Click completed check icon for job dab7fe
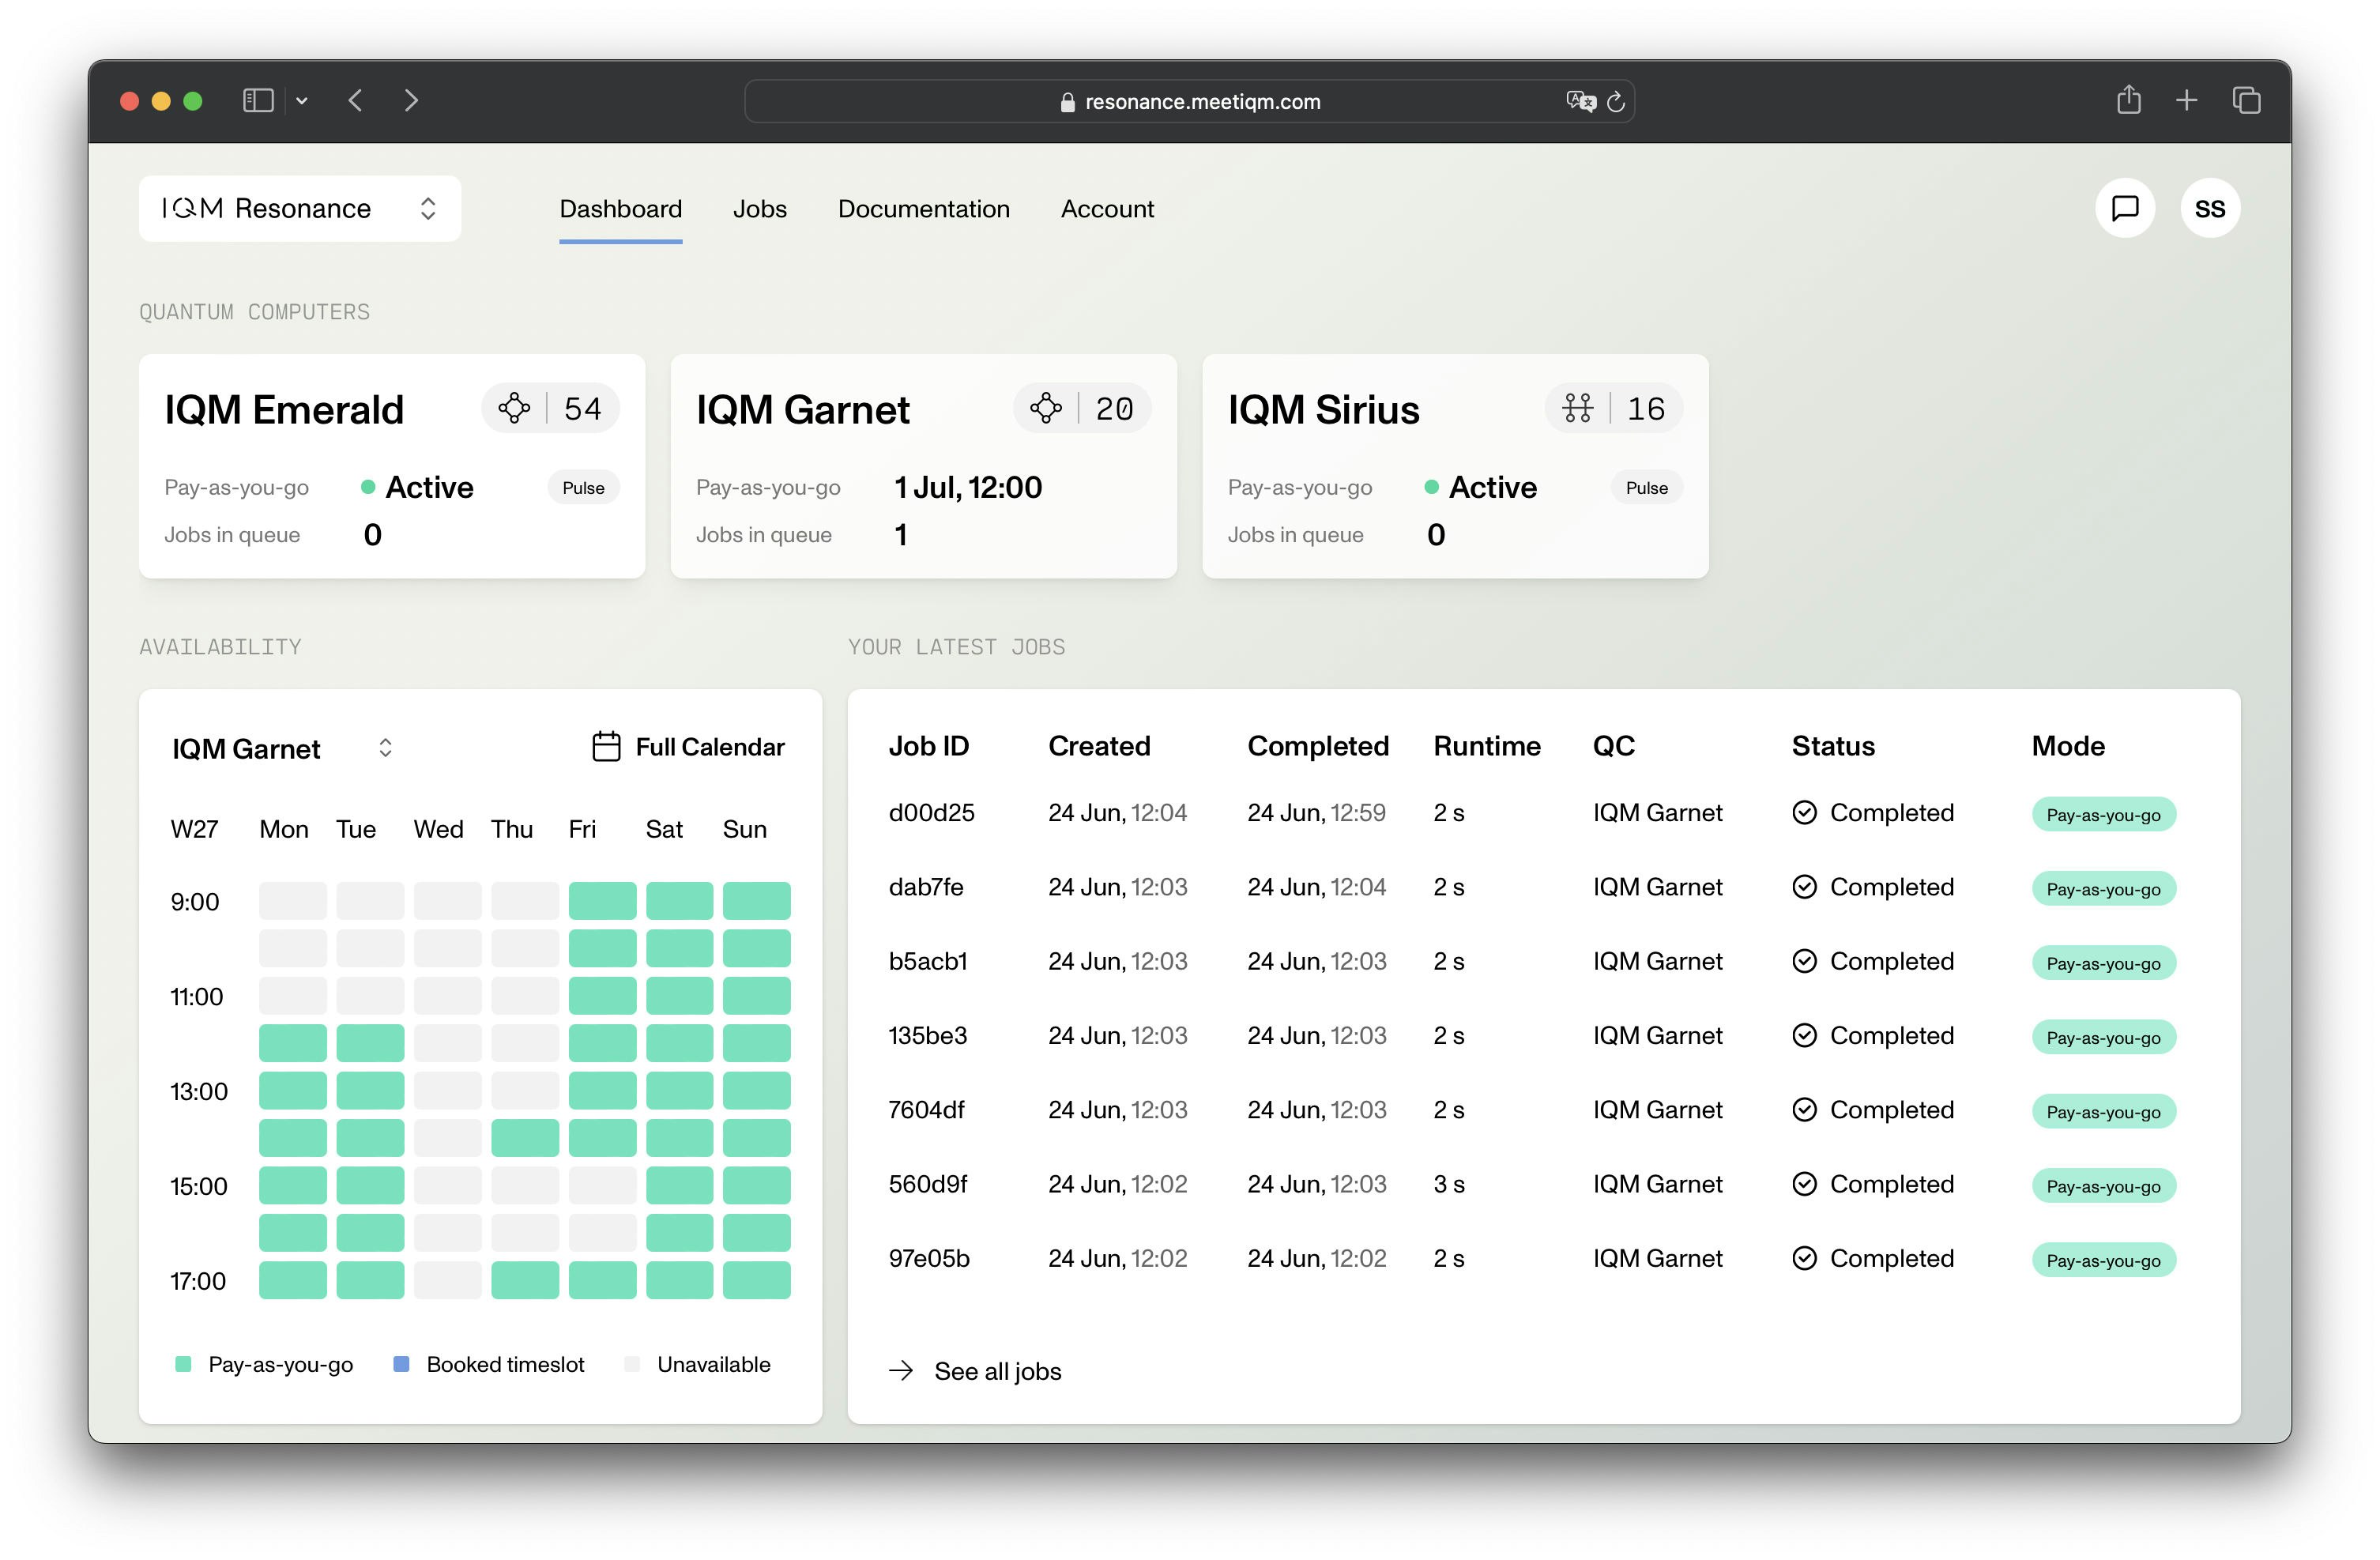 click(x=1805, y=887)
